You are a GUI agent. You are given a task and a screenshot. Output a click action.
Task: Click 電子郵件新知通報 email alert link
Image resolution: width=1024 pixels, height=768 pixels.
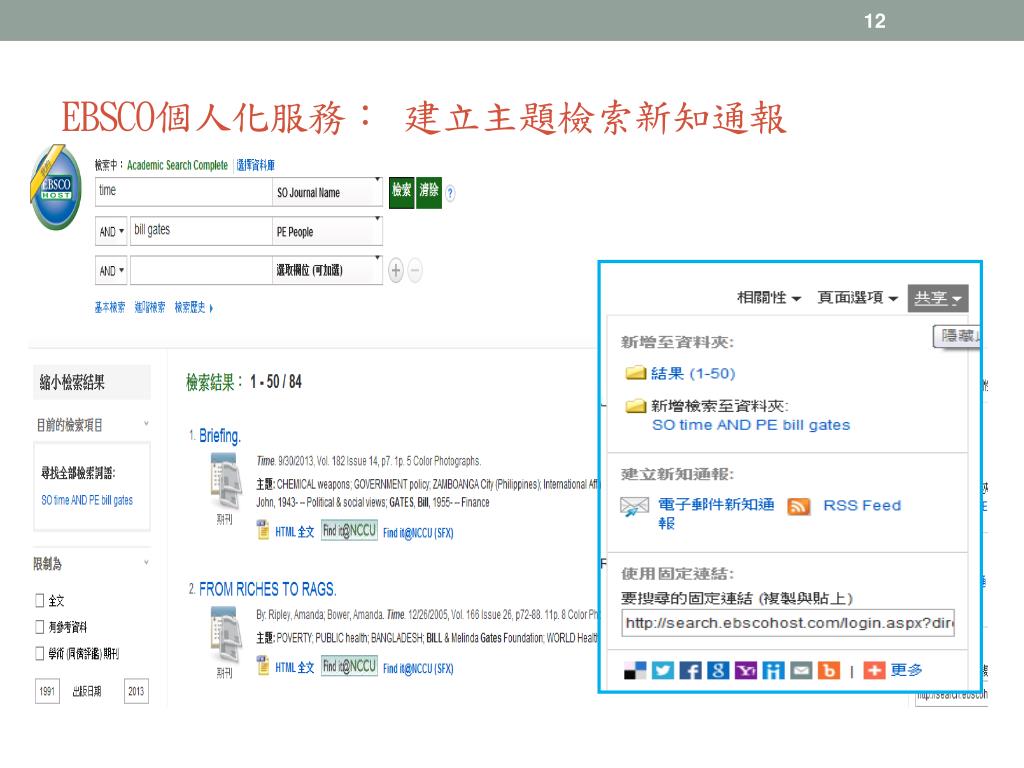click(716, 513)
